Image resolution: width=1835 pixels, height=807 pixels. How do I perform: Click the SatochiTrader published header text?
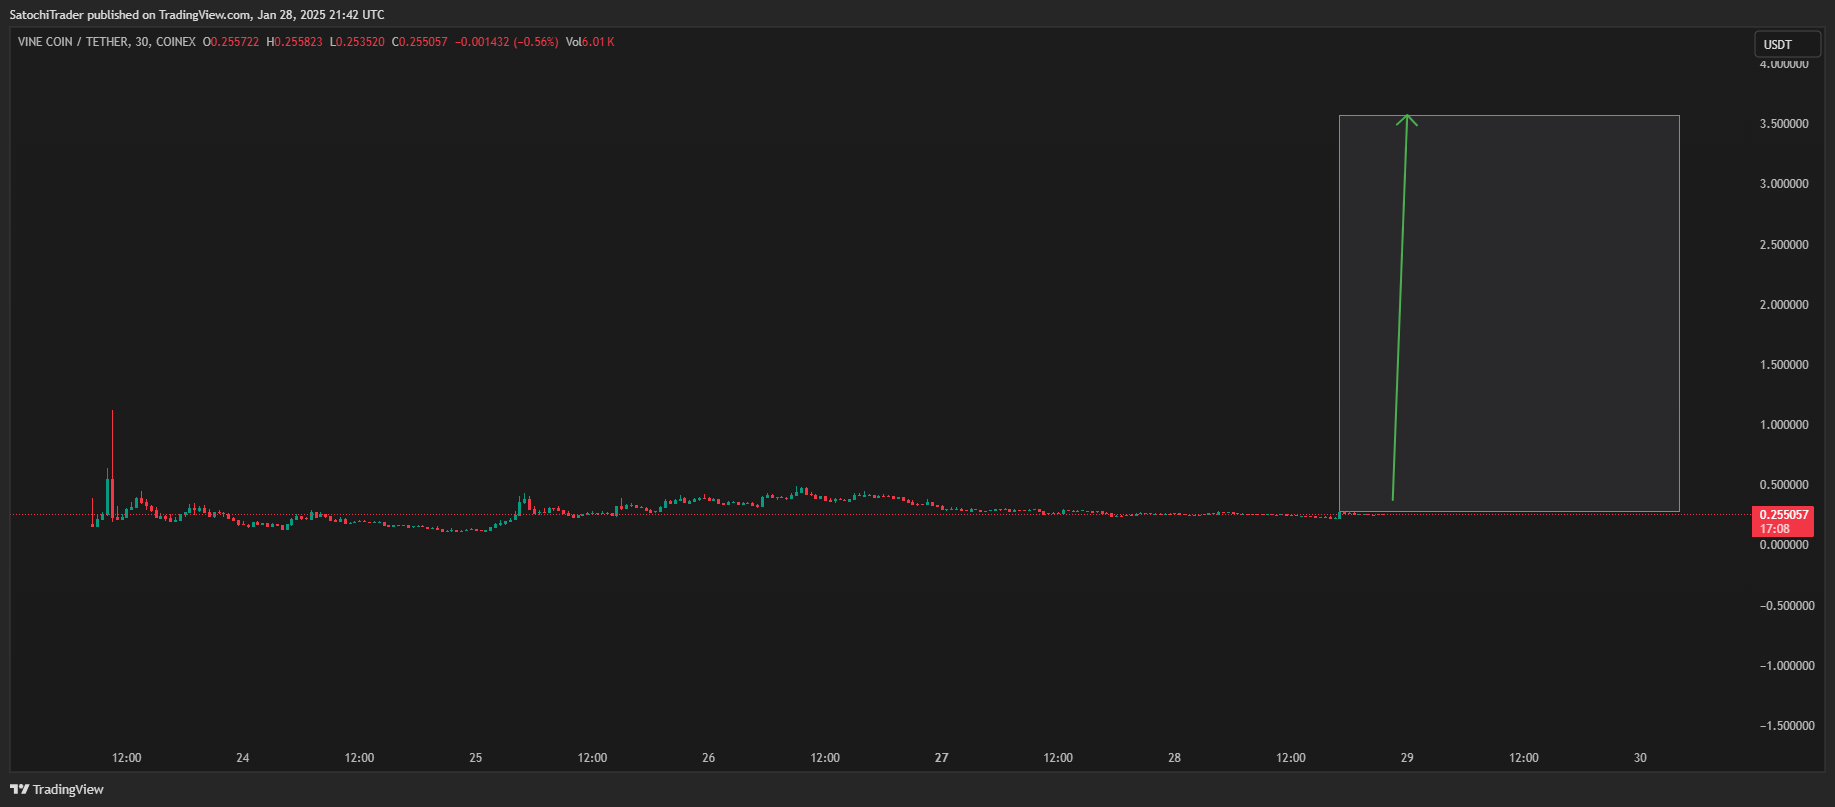point(197,15)
